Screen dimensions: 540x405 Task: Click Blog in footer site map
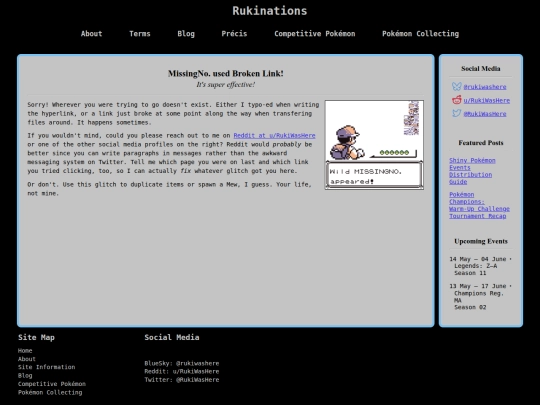coord(25,375)
